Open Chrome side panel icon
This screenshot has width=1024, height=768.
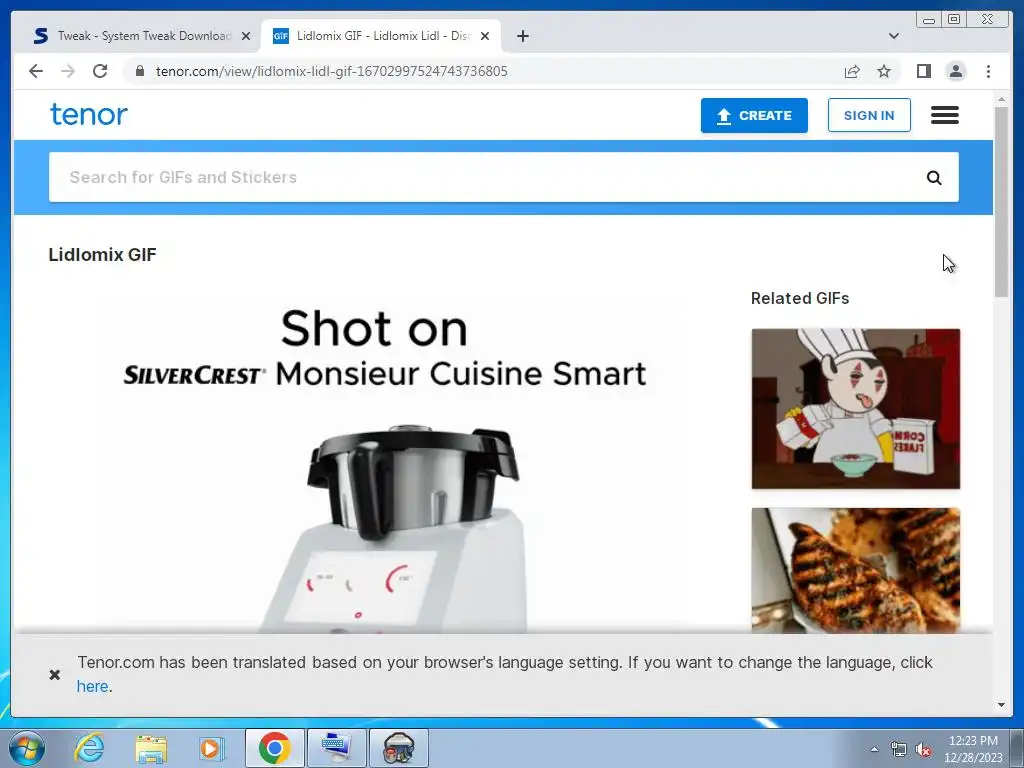tap(923, 71)
